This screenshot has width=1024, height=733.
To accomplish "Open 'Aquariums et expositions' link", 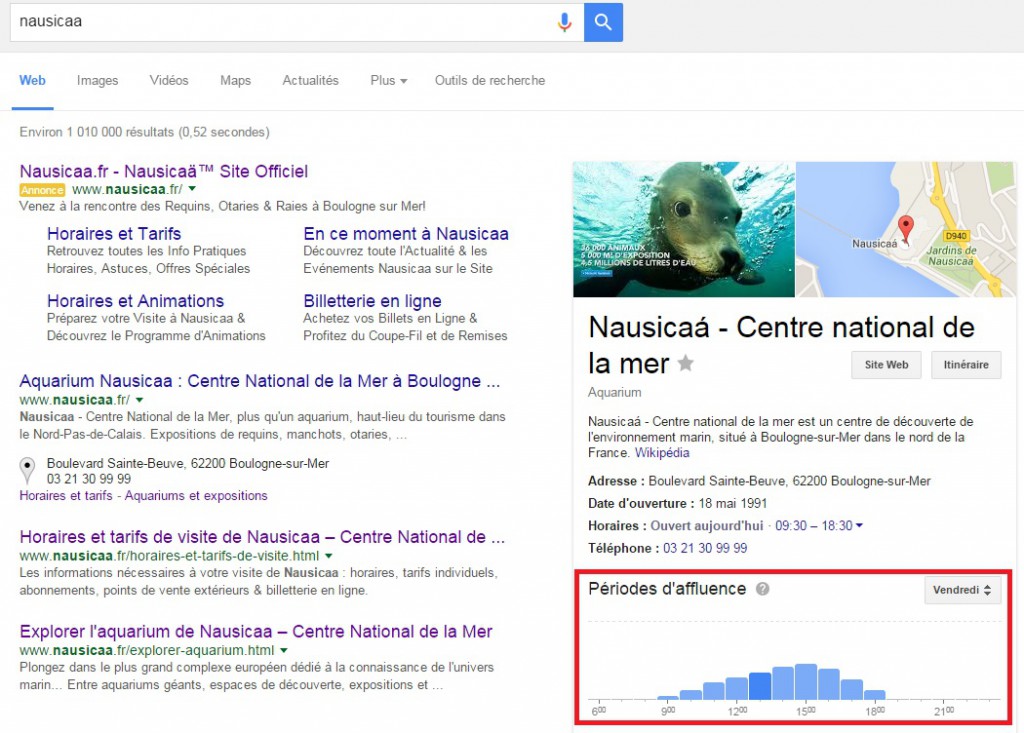I will point(196,496).
